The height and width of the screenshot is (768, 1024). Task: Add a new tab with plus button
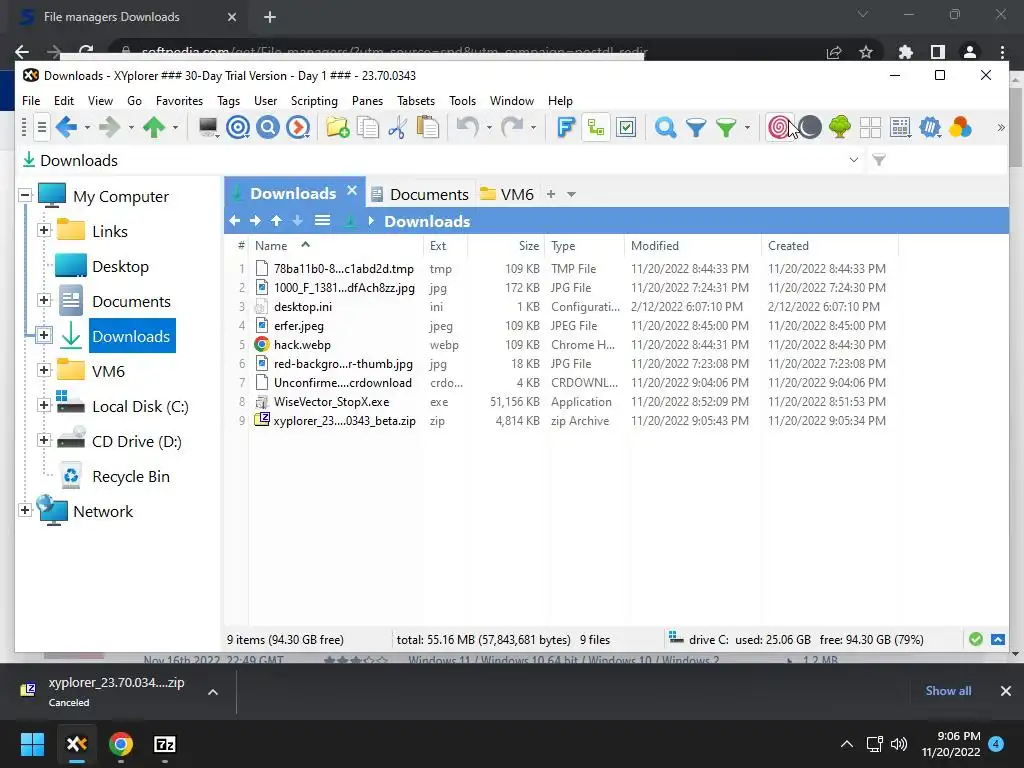coord(551,194)
